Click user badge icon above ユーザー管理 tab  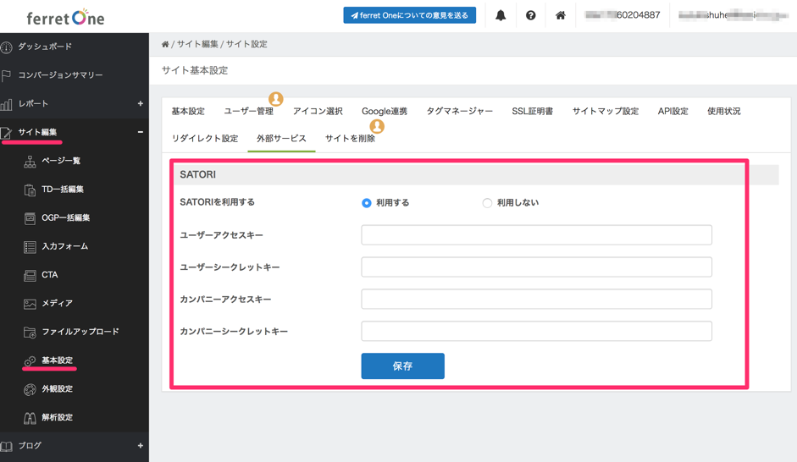pos(276,98)
